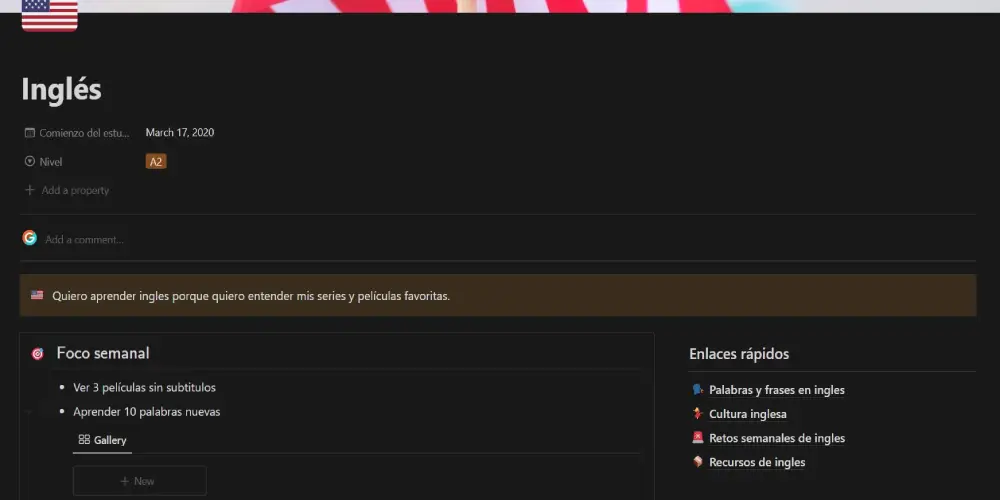Click the dancer icon beside Cultura inglesa
Viewport: 1000px width, 500px height.
(x=698, y=414)
